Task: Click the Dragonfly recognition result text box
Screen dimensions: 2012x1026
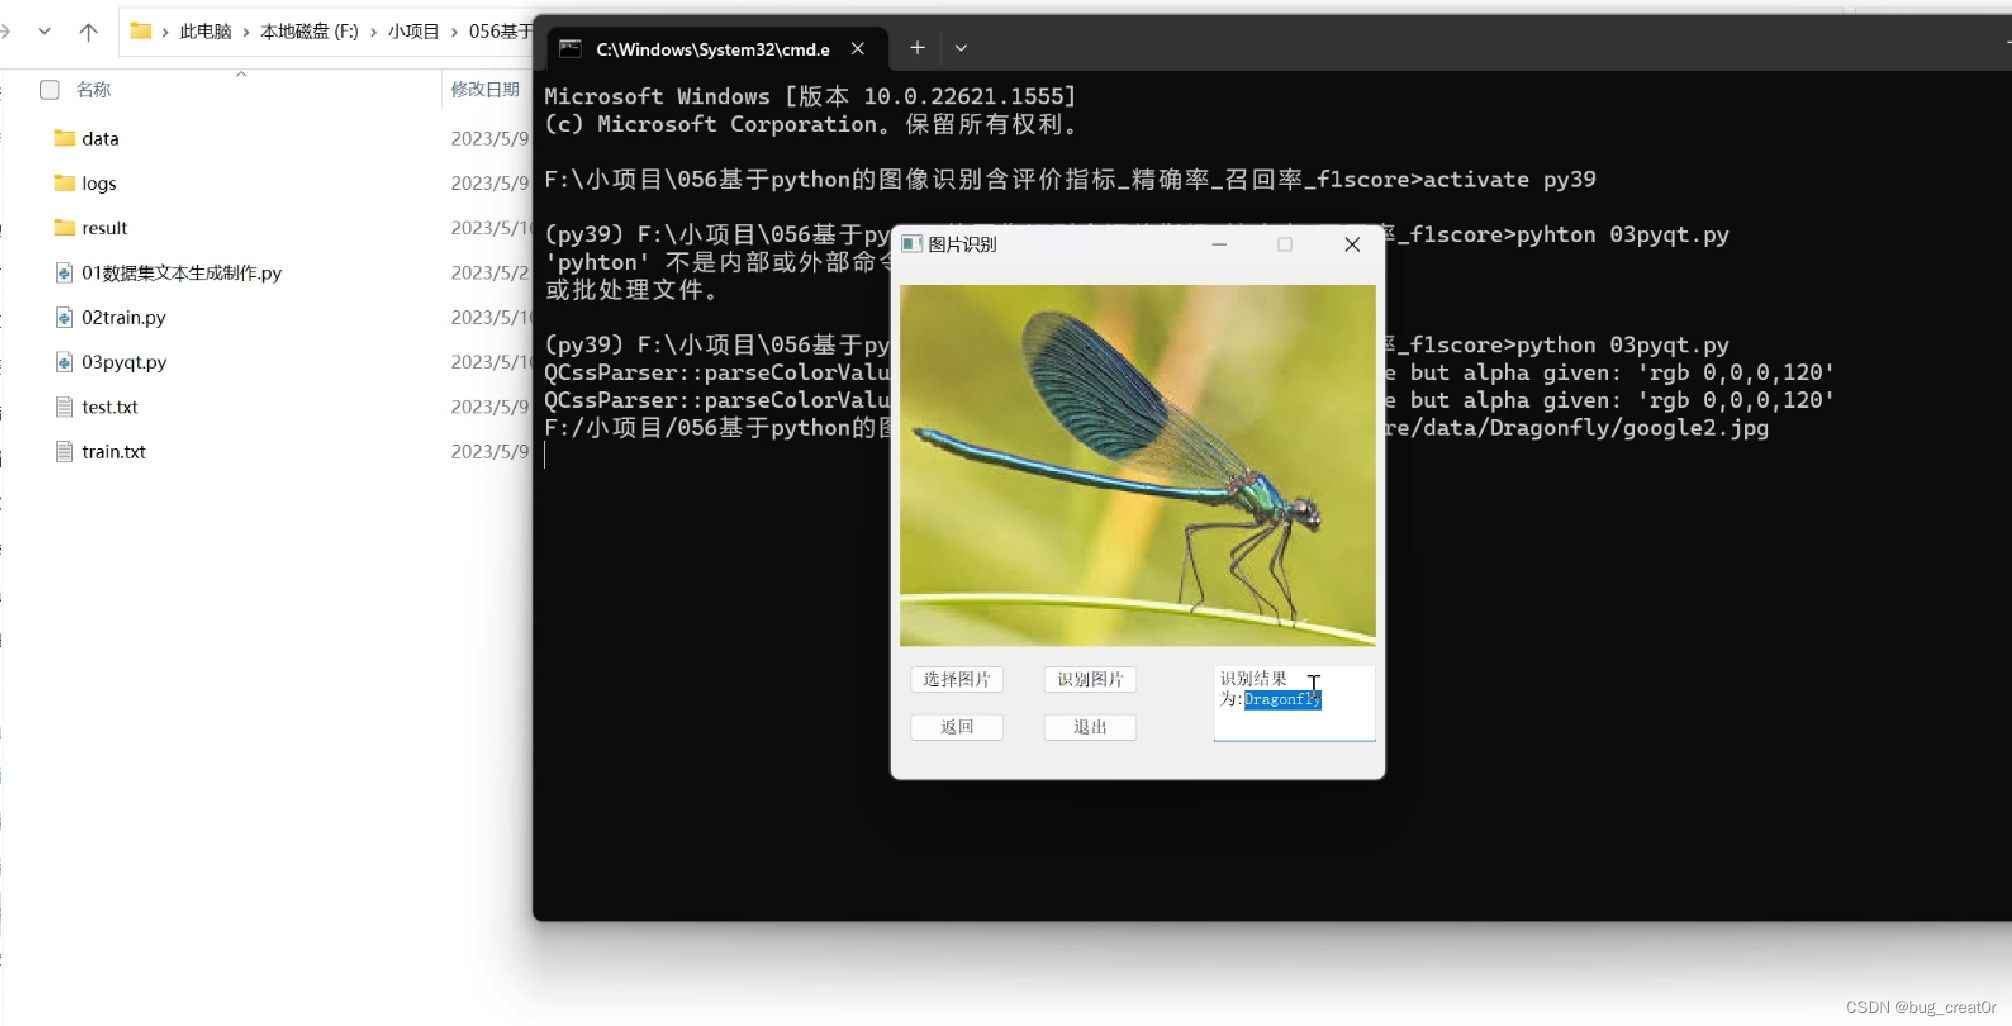Action: [1293, 700]
